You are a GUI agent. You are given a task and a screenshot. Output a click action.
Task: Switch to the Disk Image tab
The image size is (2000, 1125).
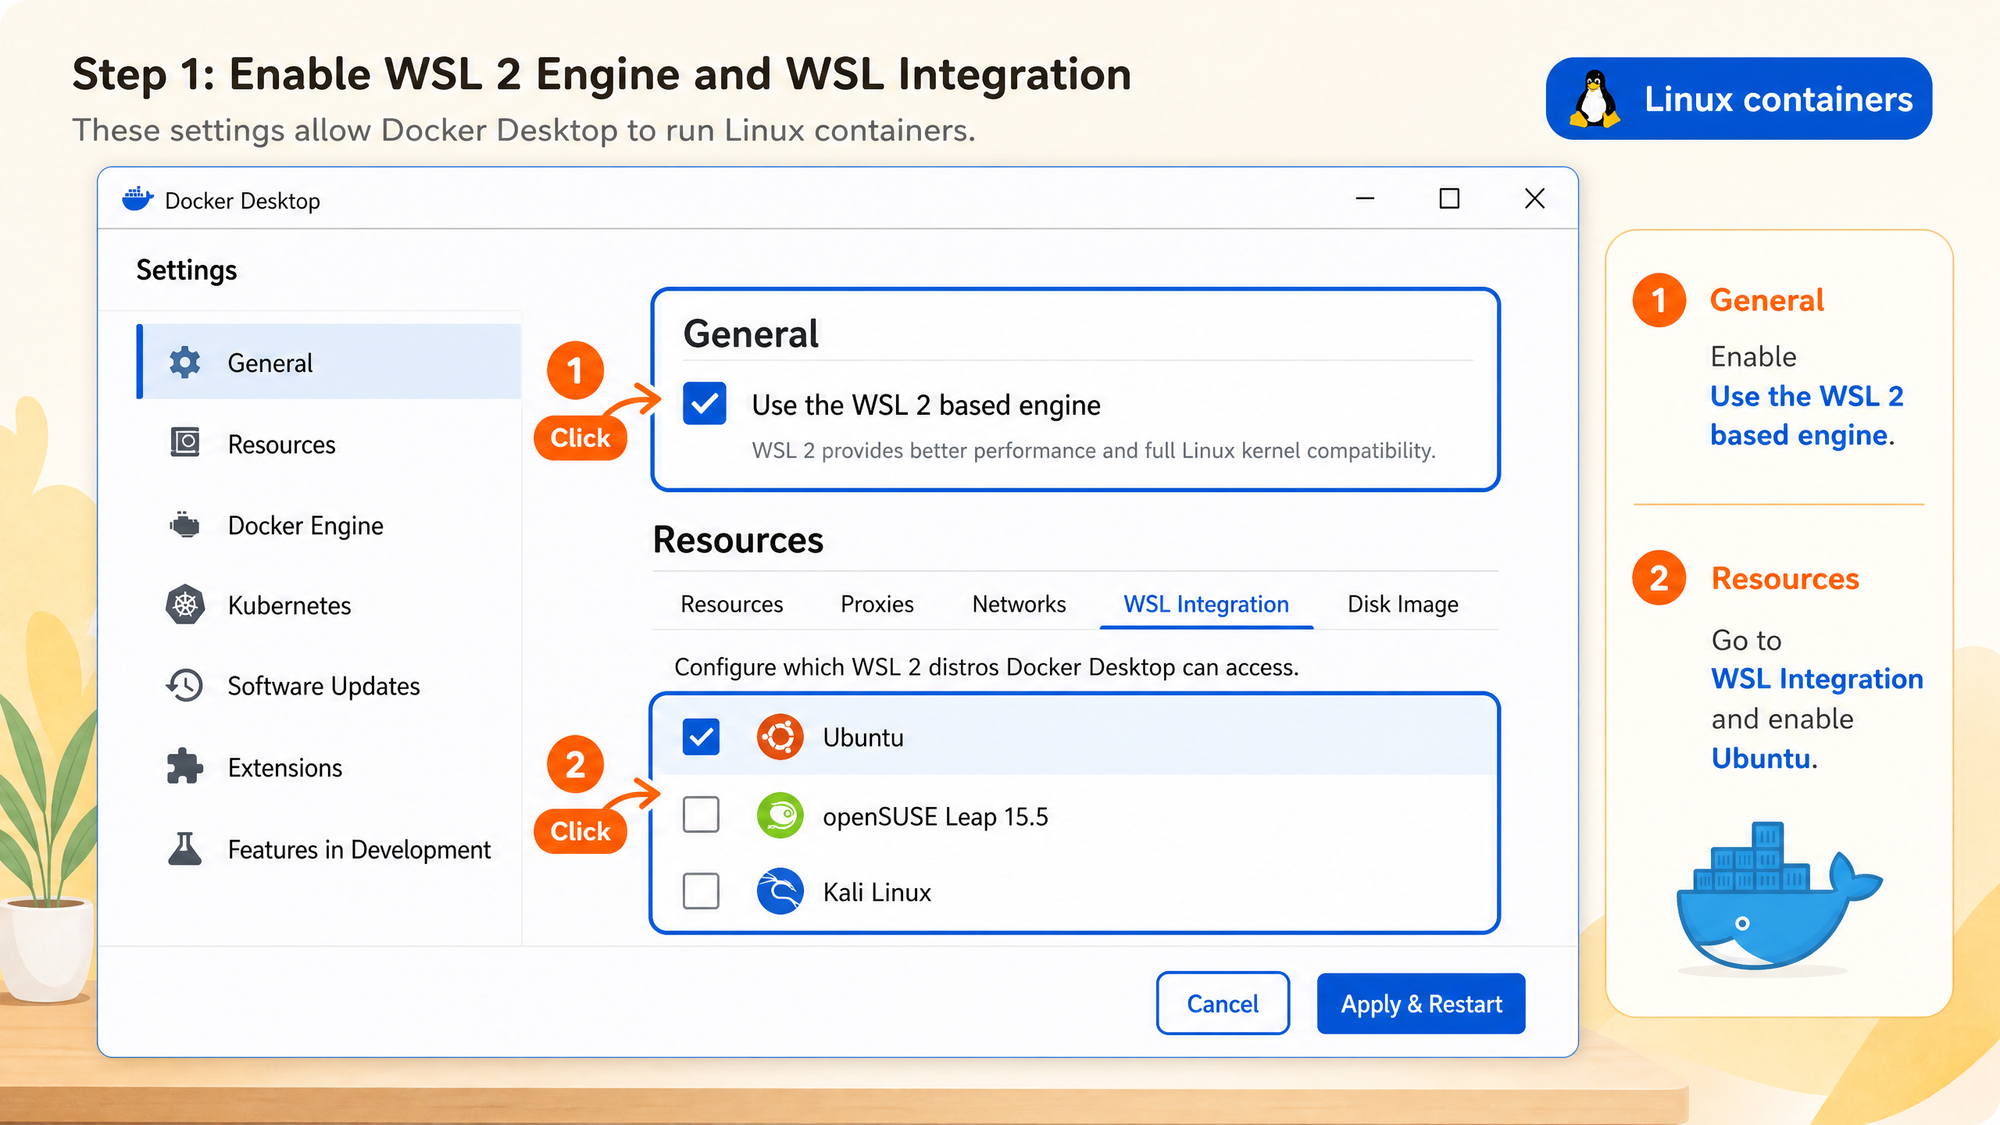[x=1403, y=604]
